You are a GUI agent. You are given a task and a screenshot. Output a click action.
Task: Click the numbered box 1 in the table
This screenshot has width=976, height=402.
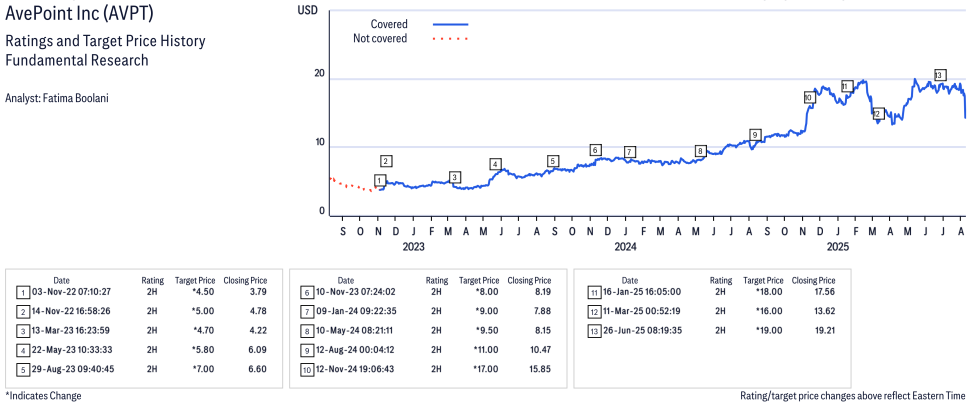point(22,292)
